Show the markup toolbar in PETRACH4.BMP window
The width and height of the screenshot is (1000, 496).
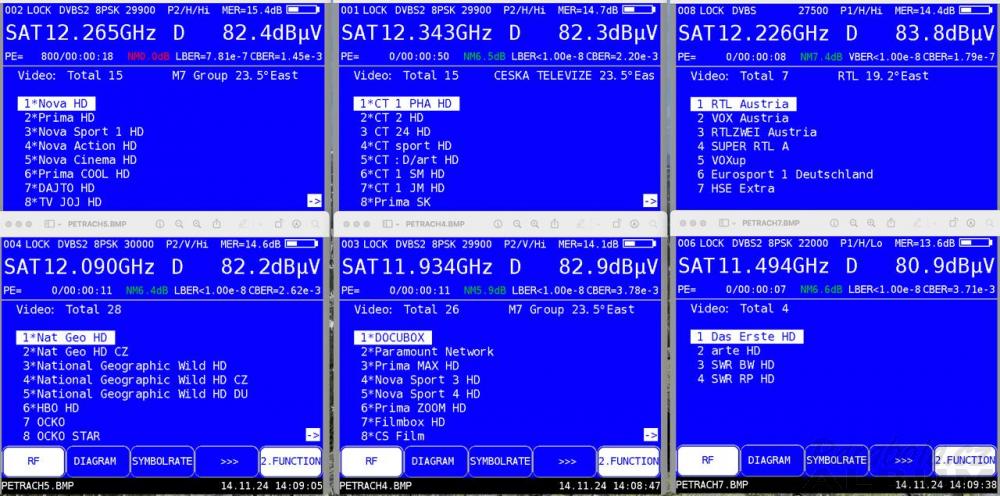click(635, 224)
